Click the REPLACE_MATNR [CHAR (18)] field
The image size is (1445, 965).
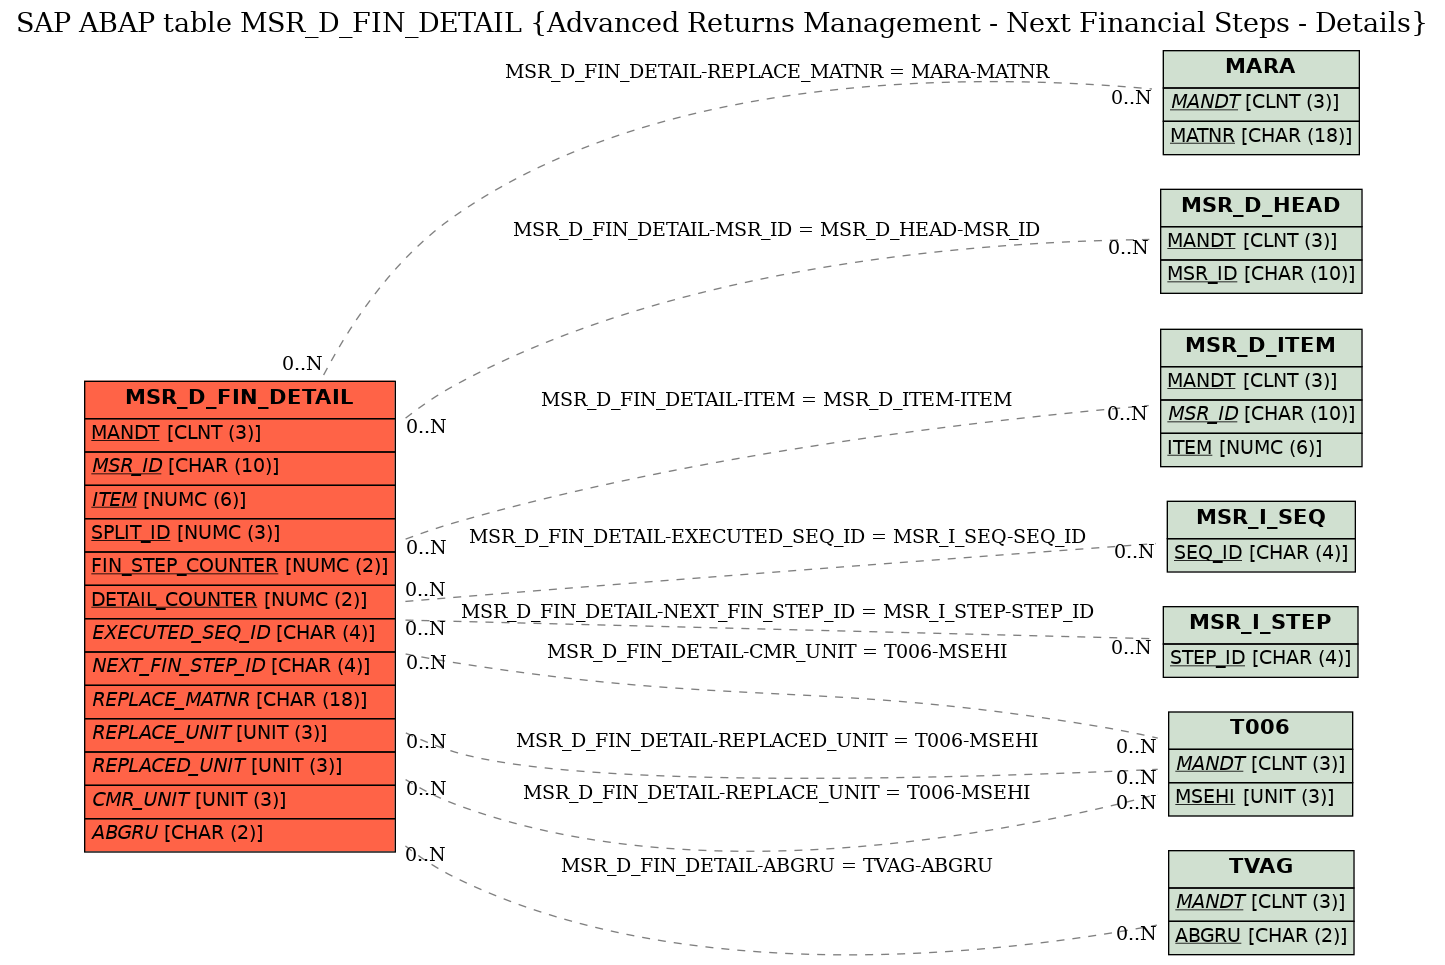240,701
